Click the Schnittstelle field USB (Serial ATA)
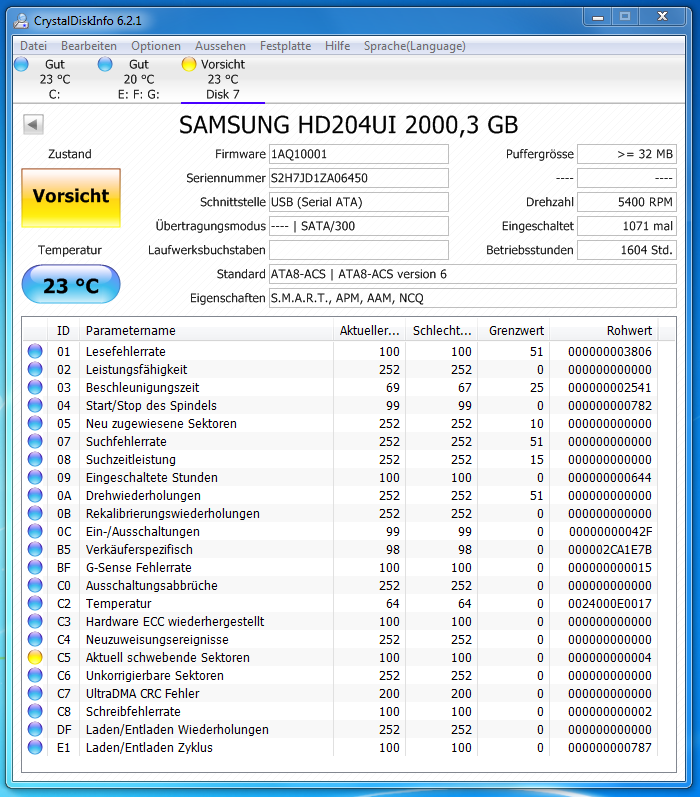700x797 pixels. [358, 202]
